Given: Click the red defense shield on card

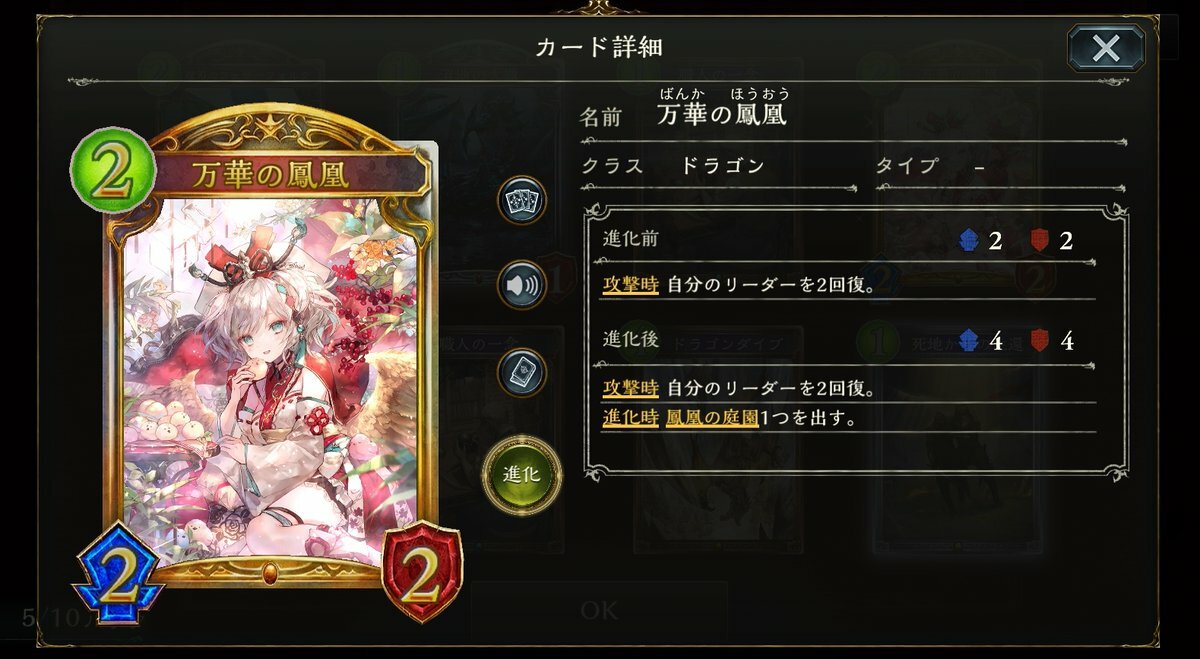Looking at the screenshot, I should click(421, 573).
